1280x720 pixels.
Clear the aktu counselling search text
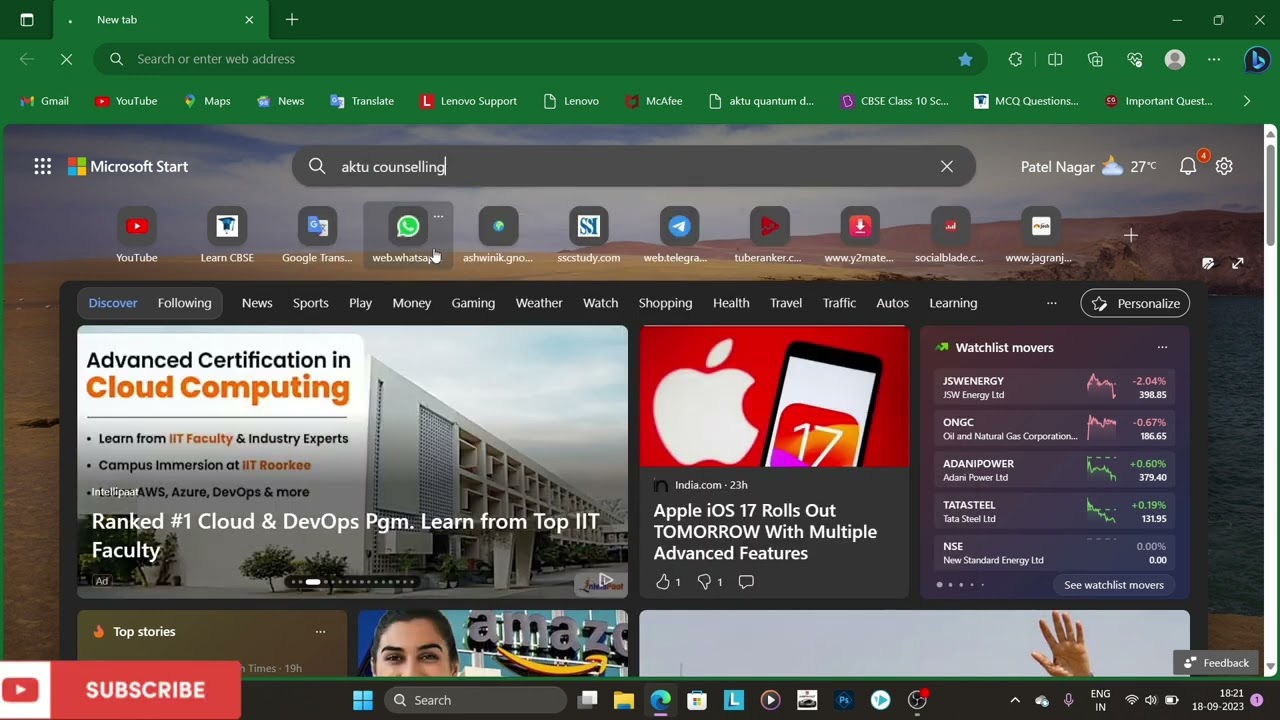[x=947, y=167]
